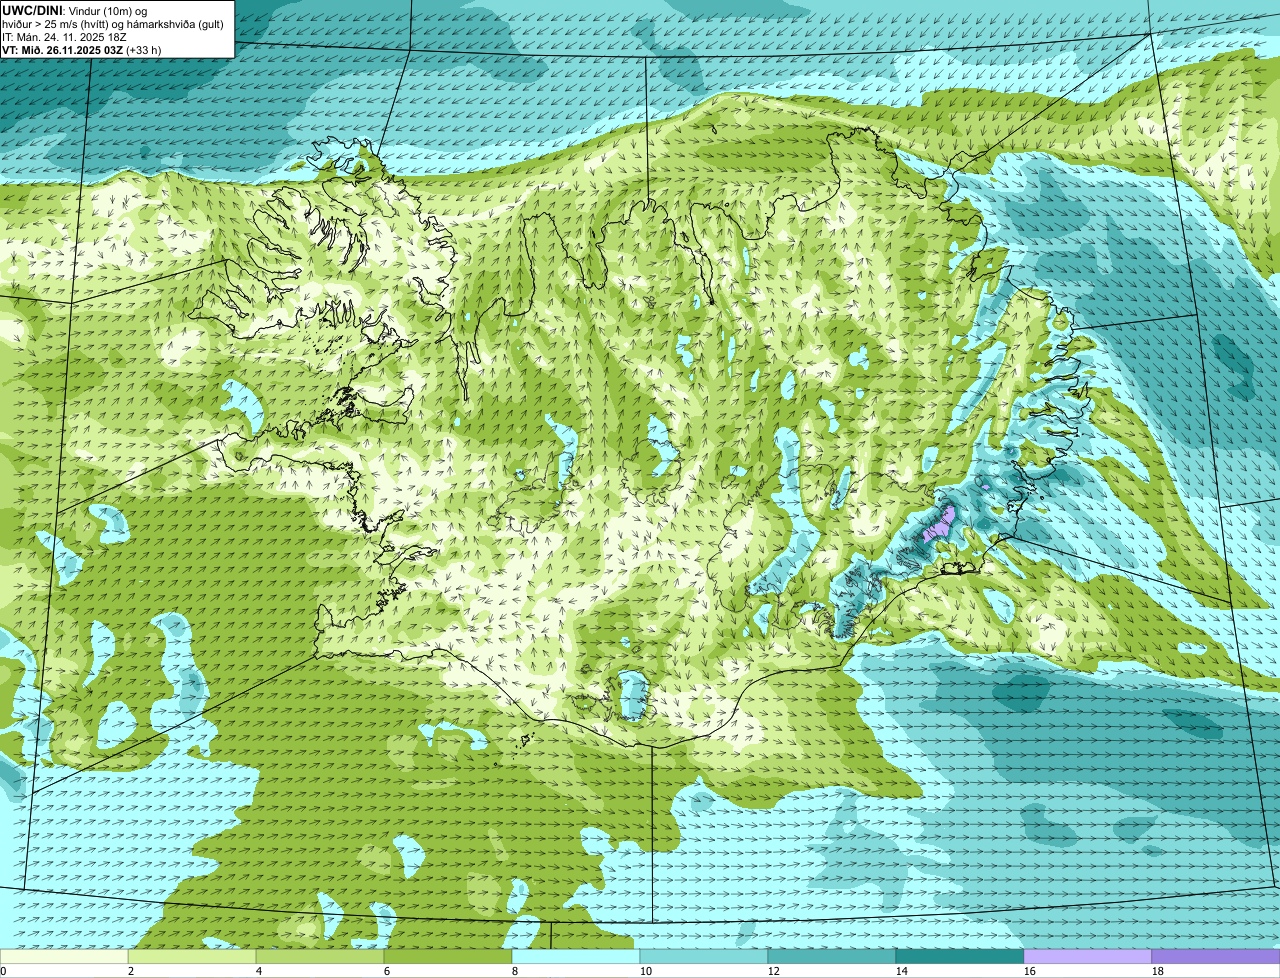Click the scale label '6'
The width and height of the screenshot is (1280, 978).
tap(387, 971)
